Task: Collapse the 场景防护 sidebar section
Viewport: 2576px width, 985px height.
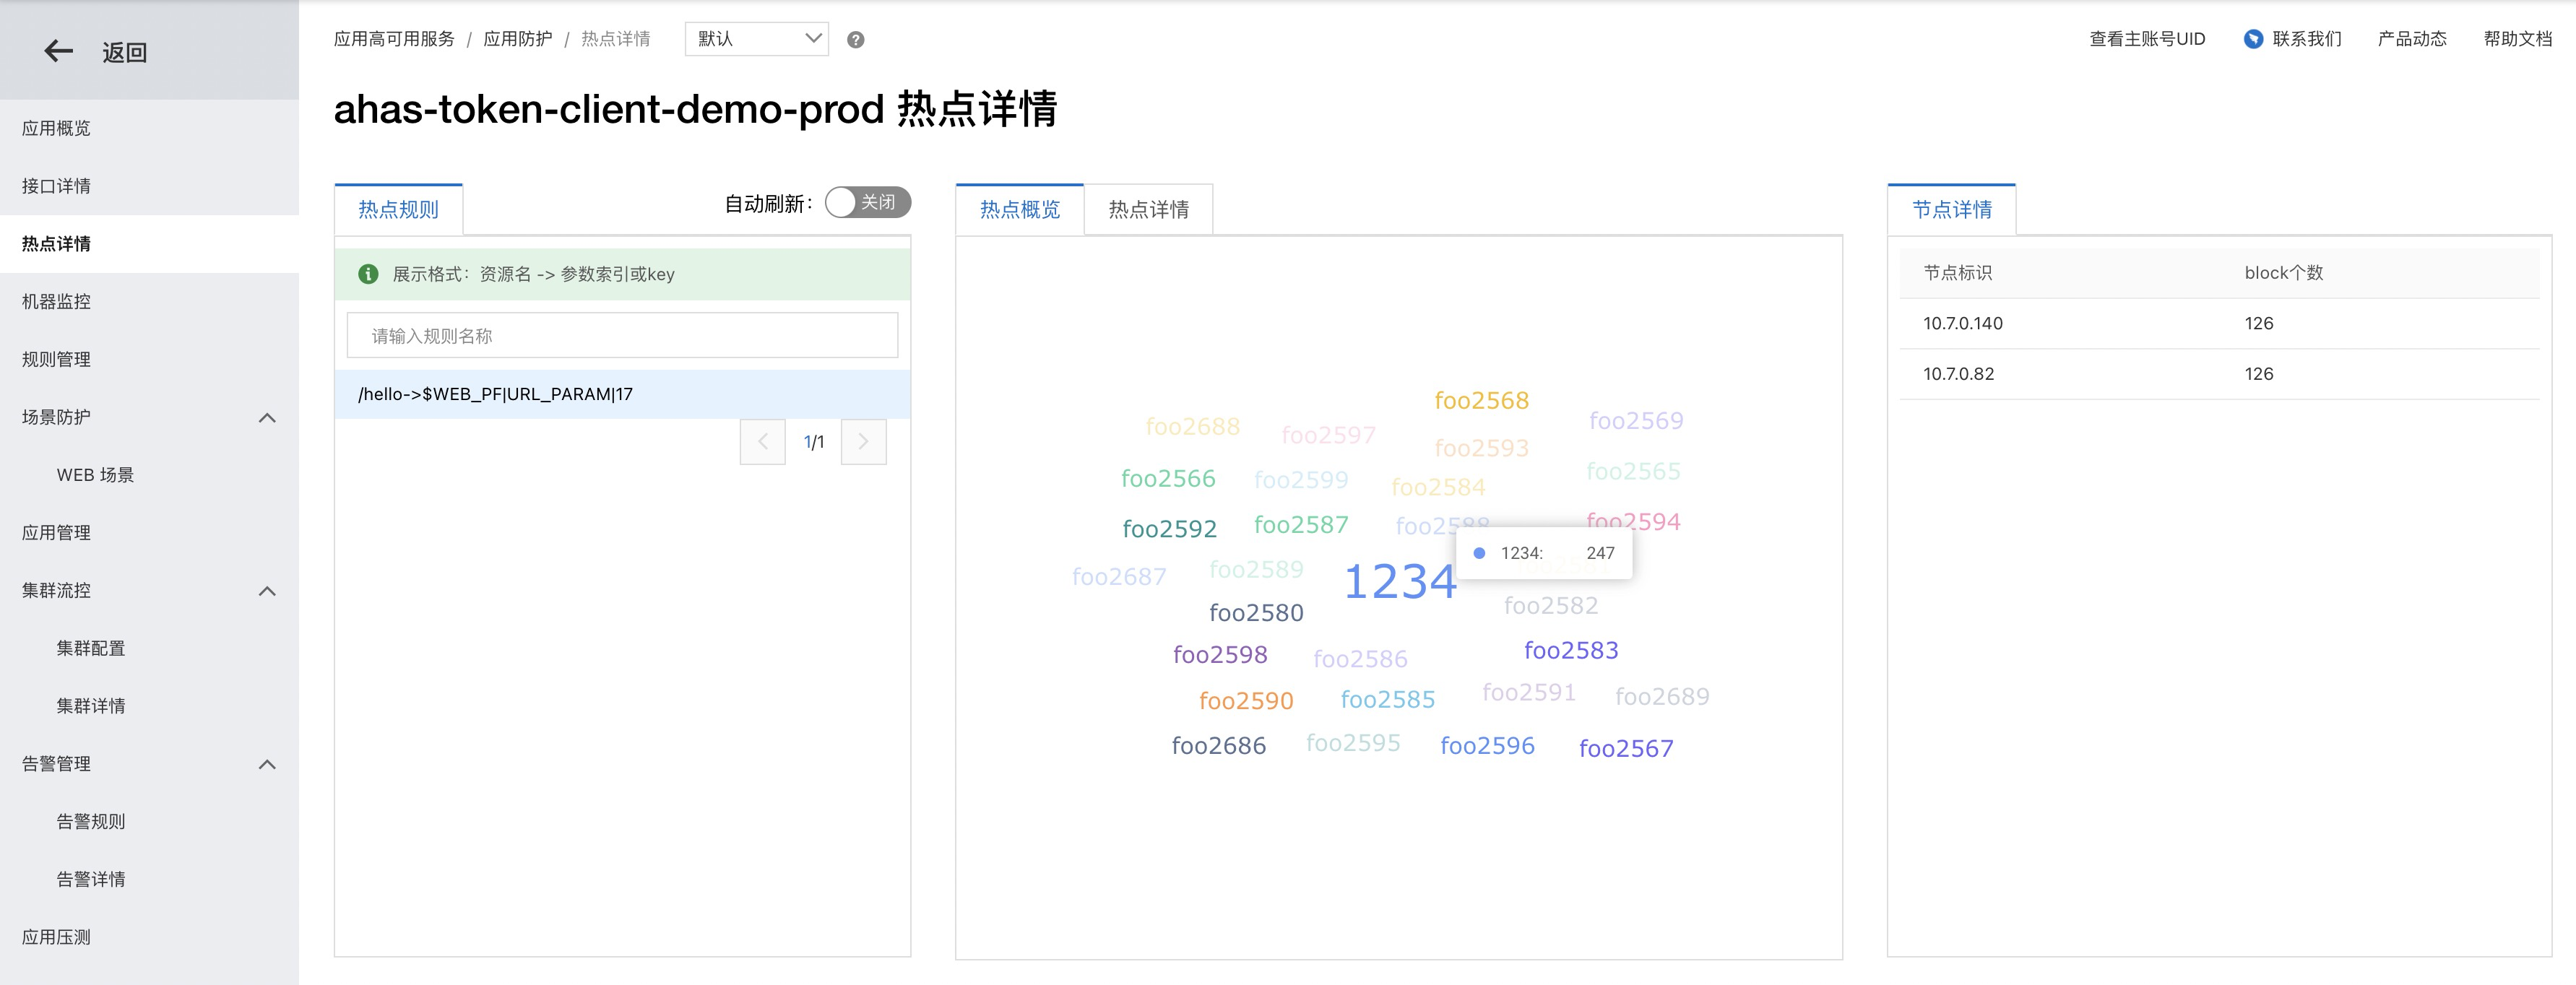Action: pyautogui.click(x=267, y=418)
